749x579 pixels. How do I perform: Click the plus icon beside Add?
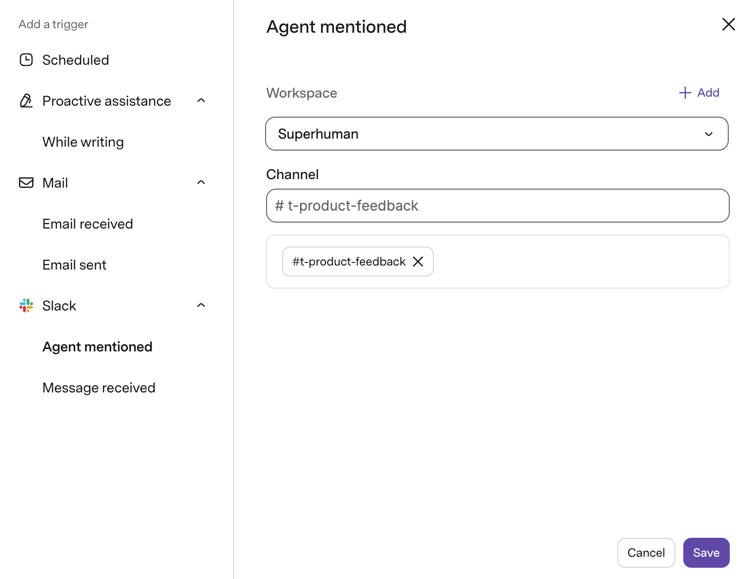(685, 93)
